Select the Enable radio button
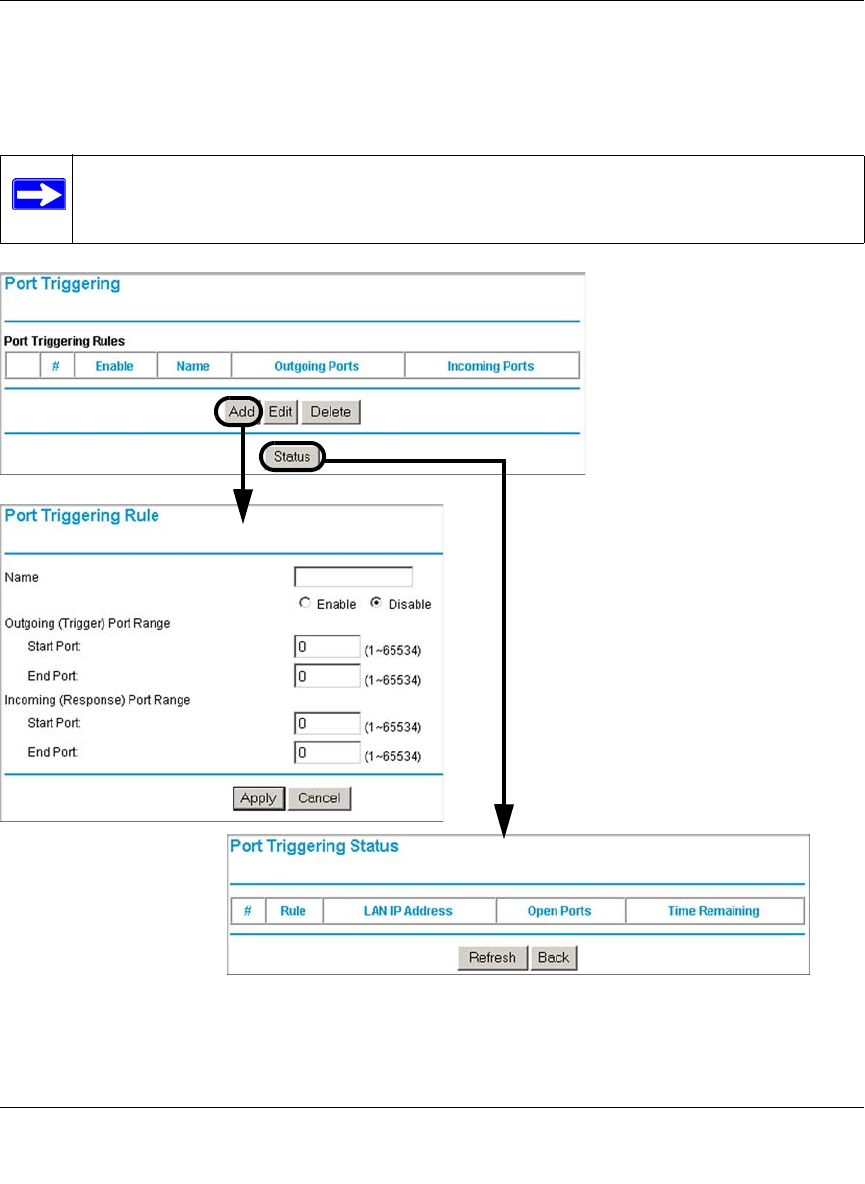This screenshot has width=865, height=1184. (305, 603)
